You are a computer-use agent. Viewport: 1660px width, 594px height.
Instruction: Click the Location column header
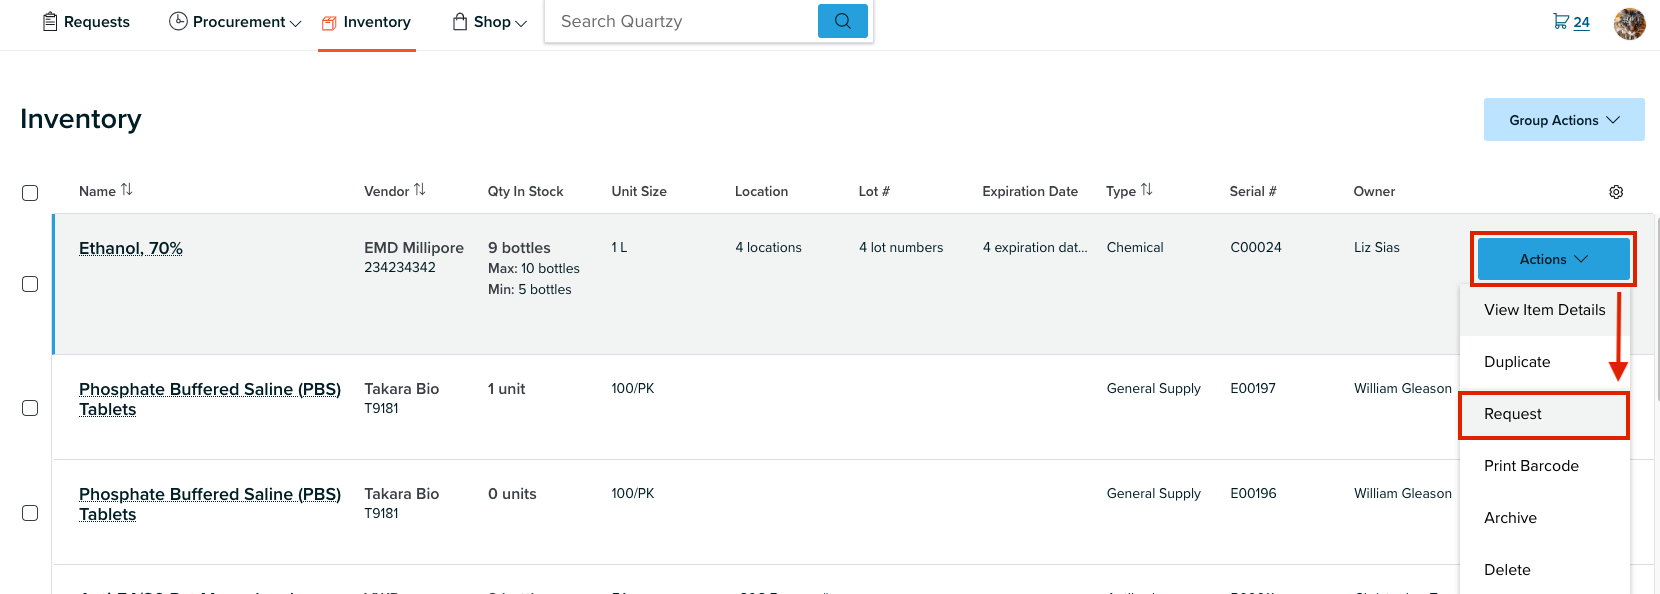tap(761, 191)
